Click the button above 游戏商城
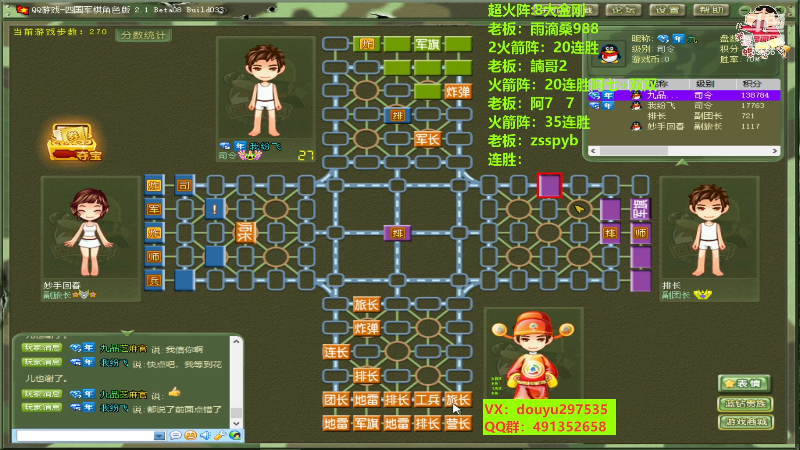Screen dimensions: 800x450 click(x=745, y=404)
